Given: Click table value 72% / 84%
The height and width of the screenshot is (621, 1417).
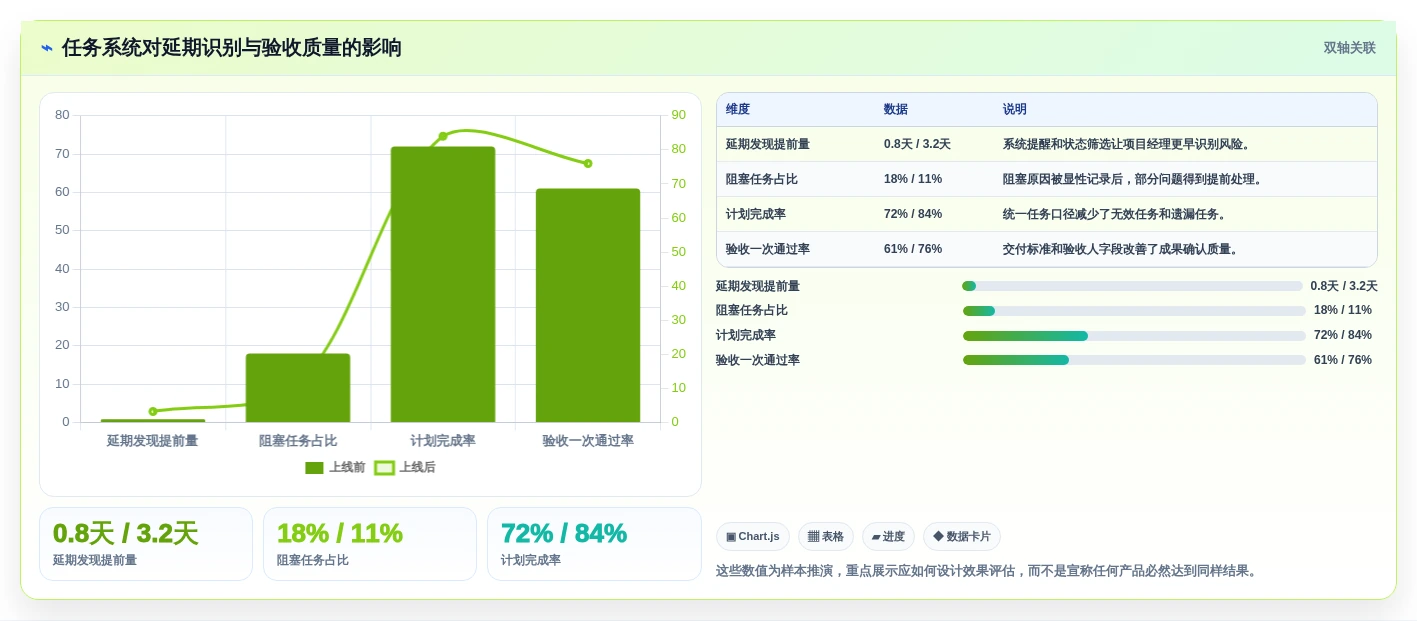Looking at the screenshot, I should [x=913, y=215].
